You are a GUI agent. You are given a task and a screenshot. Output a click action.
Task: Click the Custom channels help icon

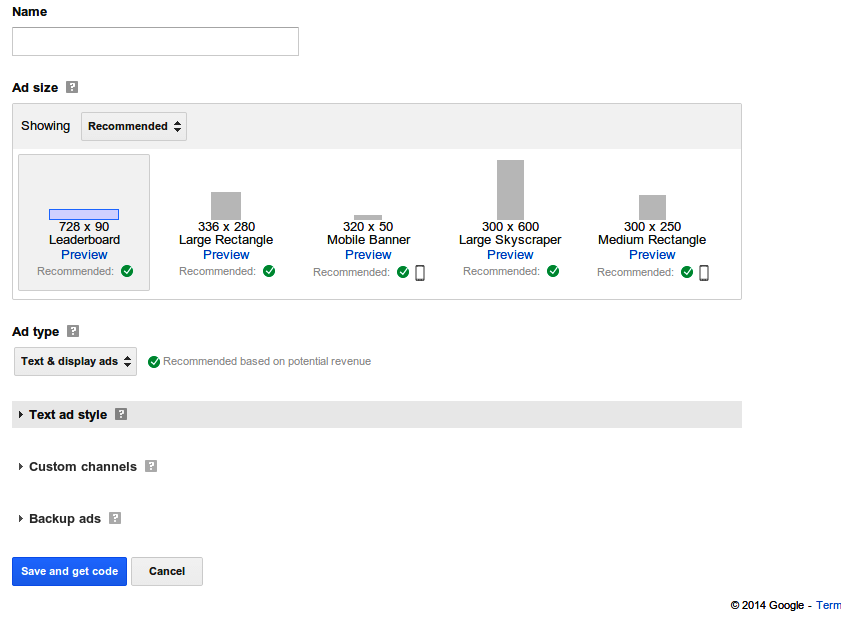click(151, 466)
